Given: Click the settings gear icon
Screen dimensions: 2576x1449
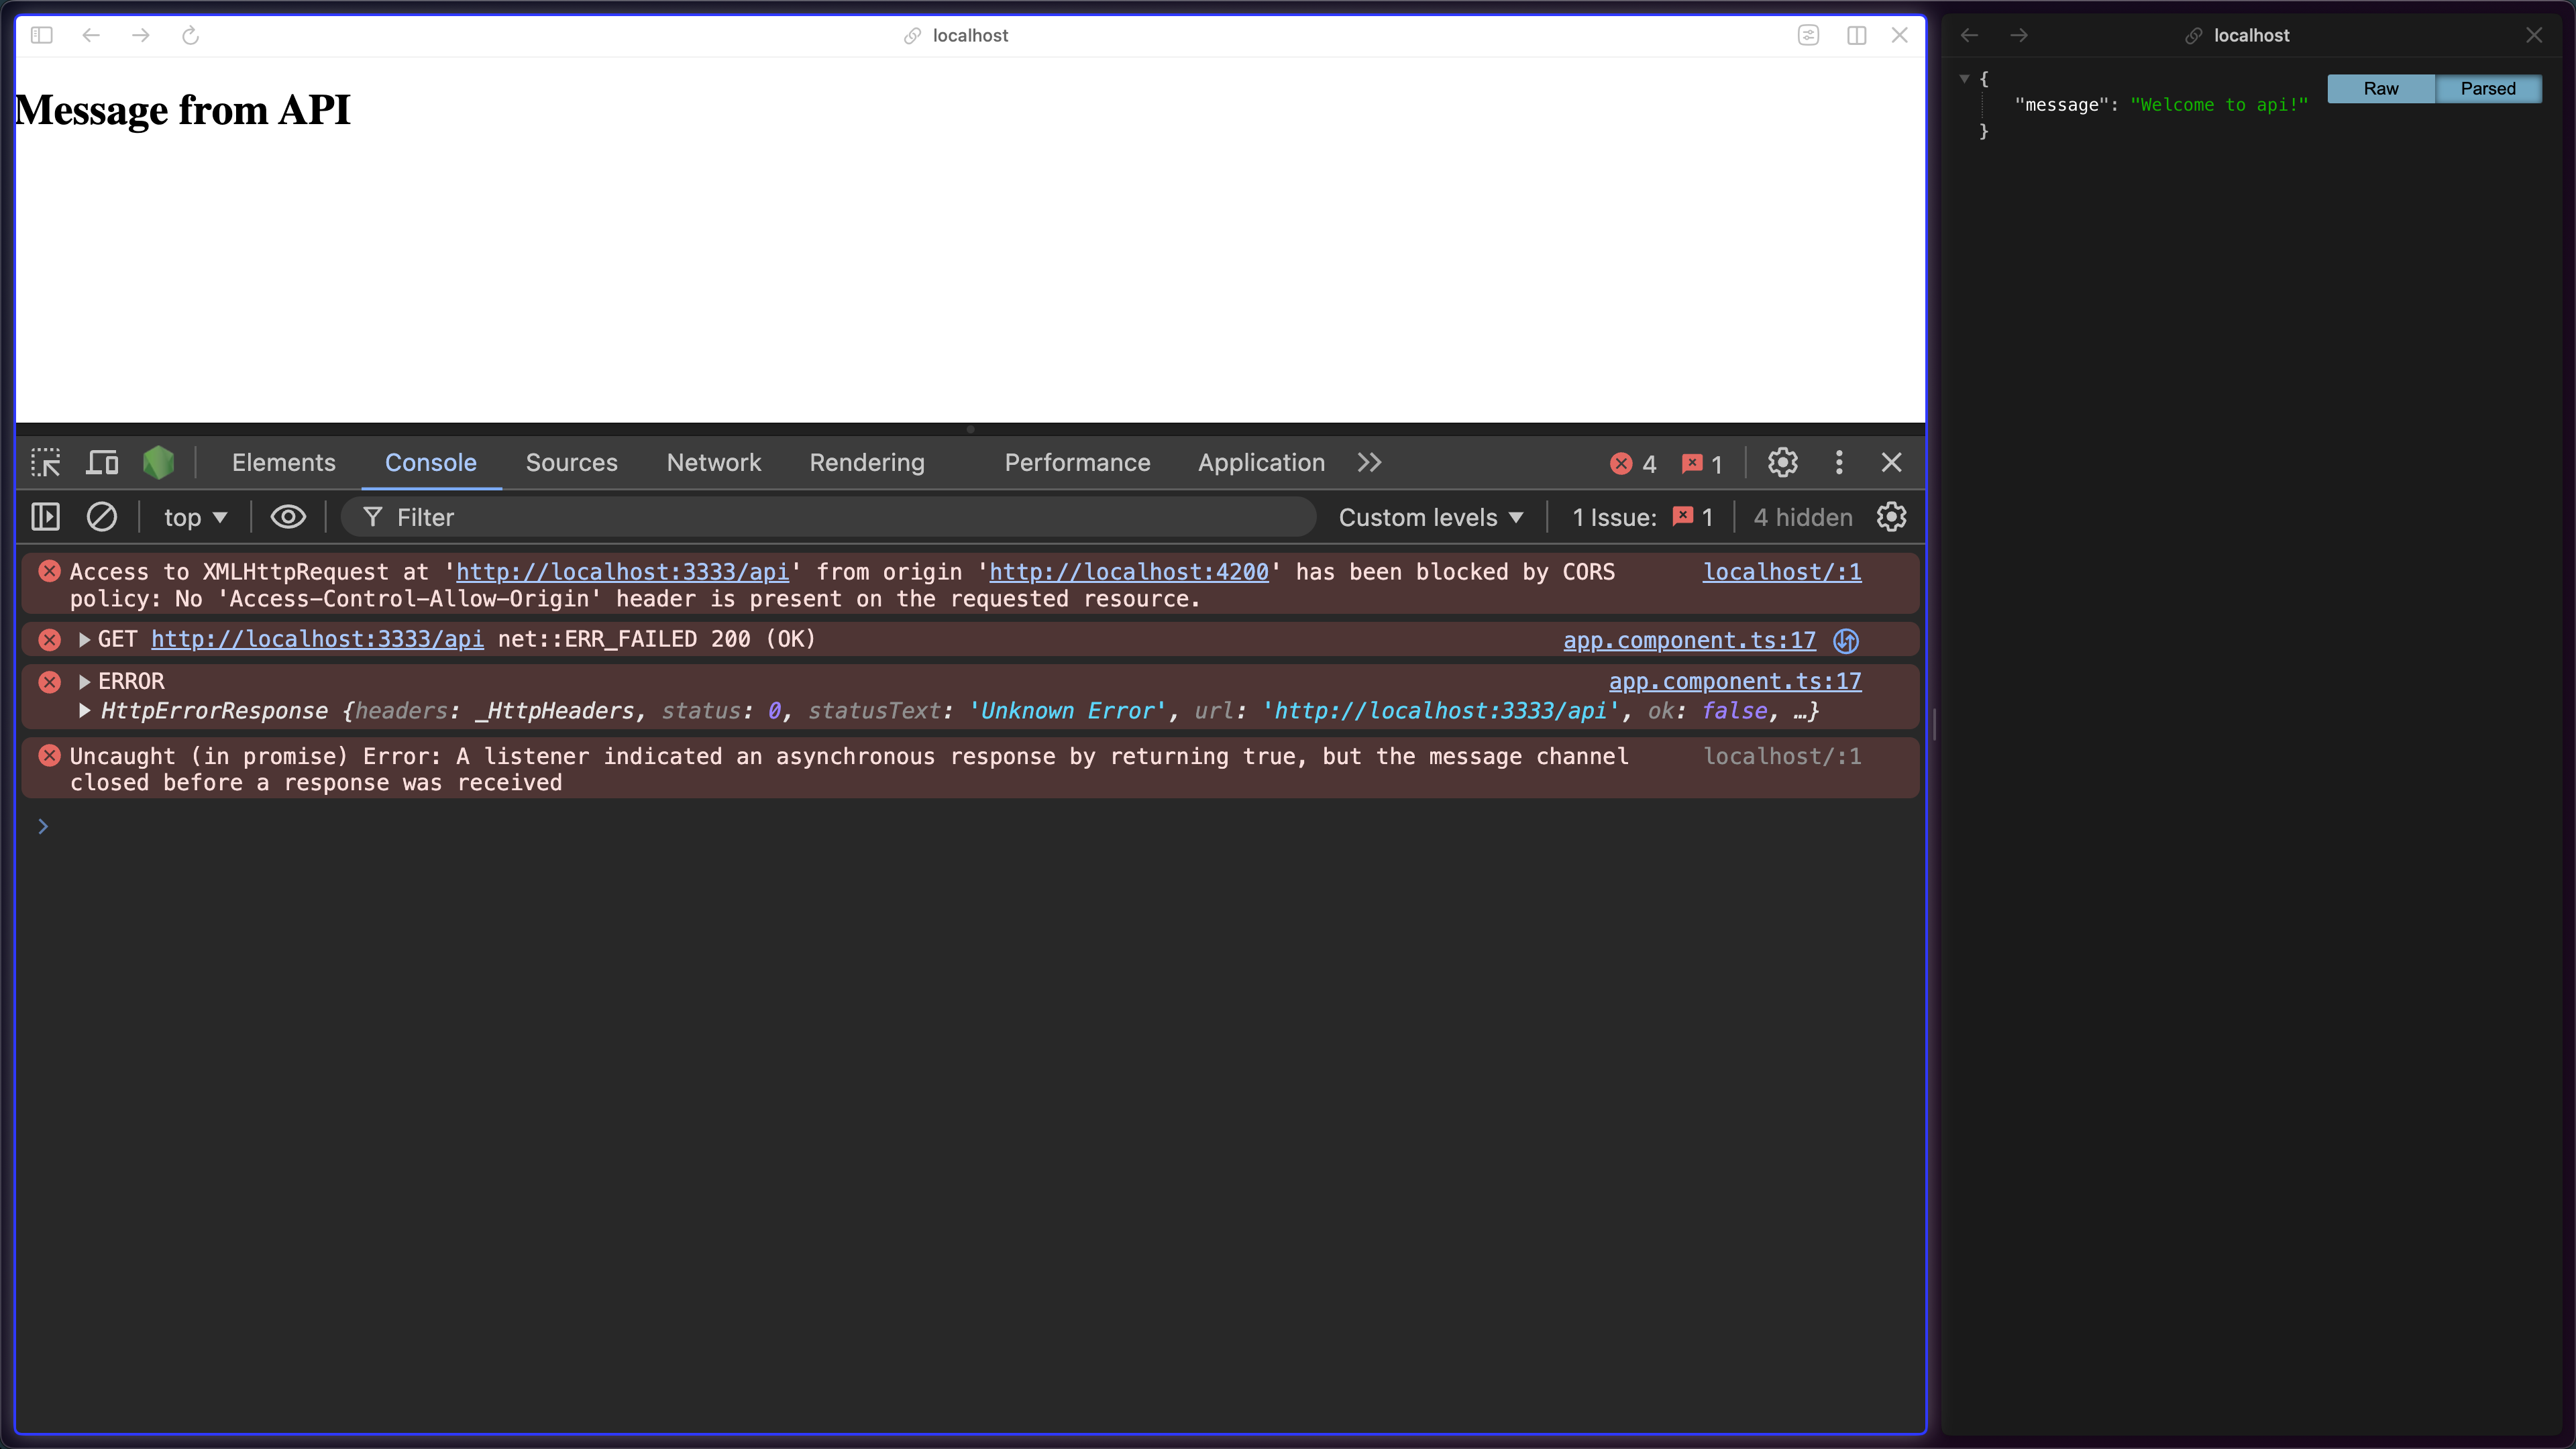Looking at the screenshot, I should tap(1783, 462).
